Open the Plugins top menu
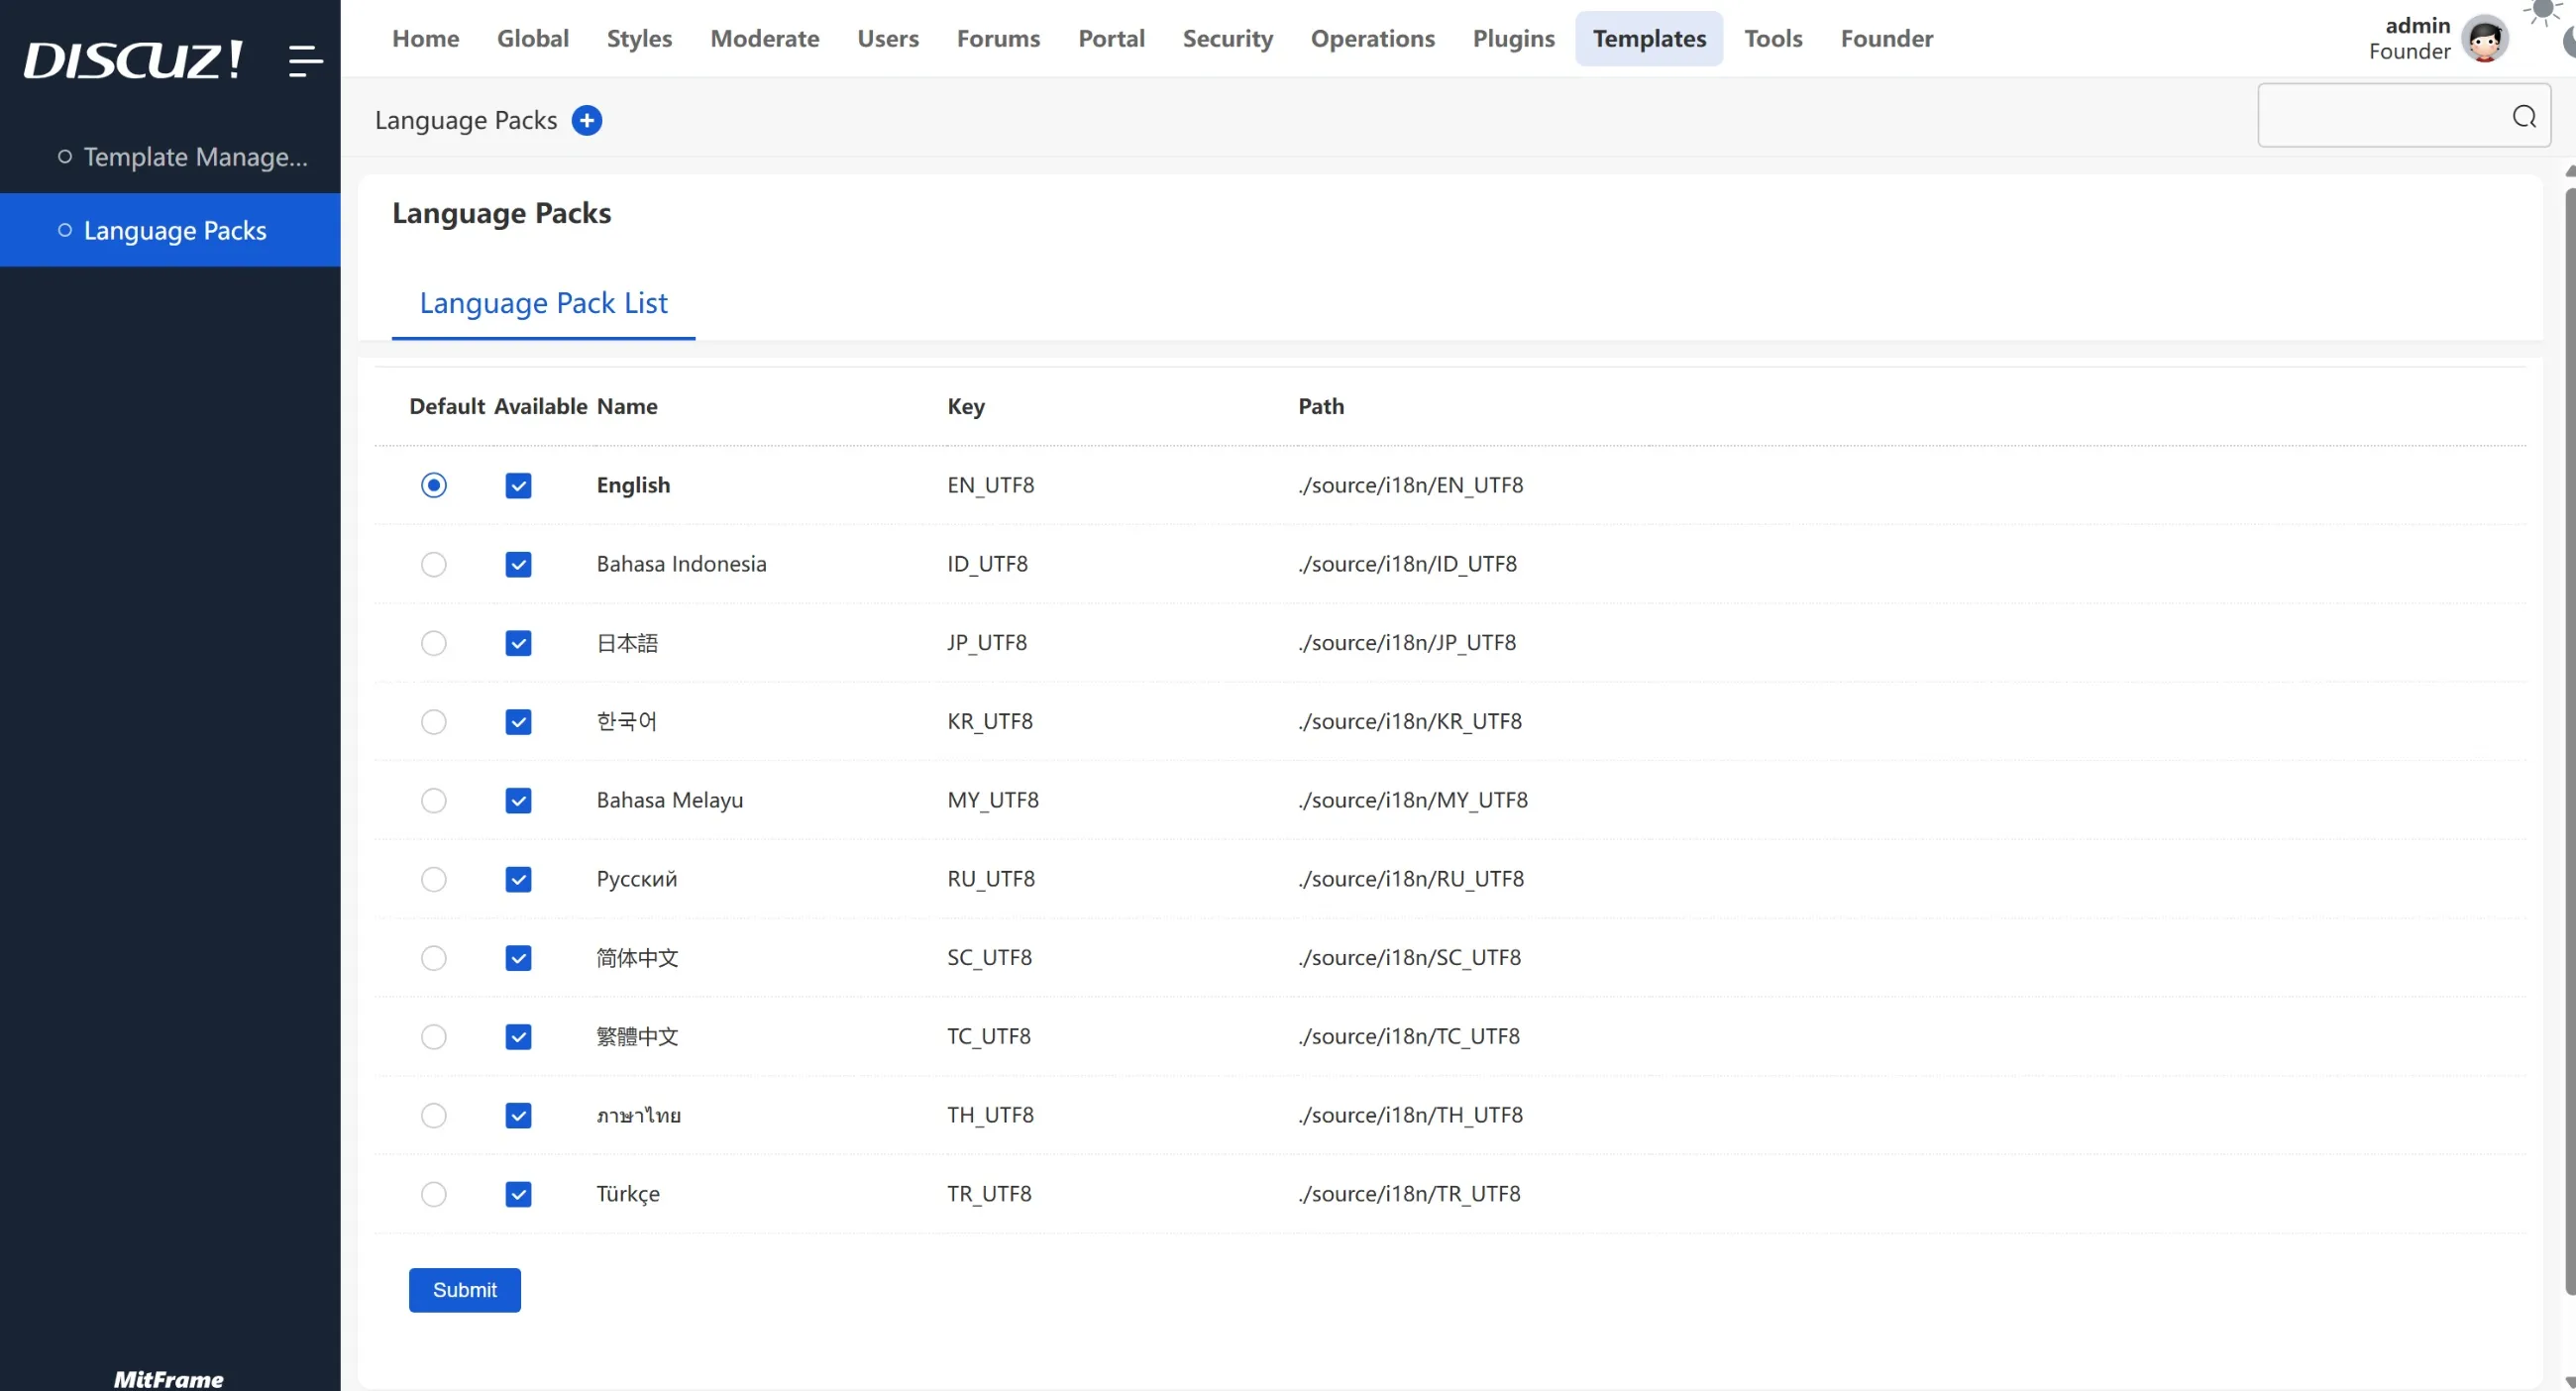The width and height of the screenshot is (2576, 1391). (1513, 38)
